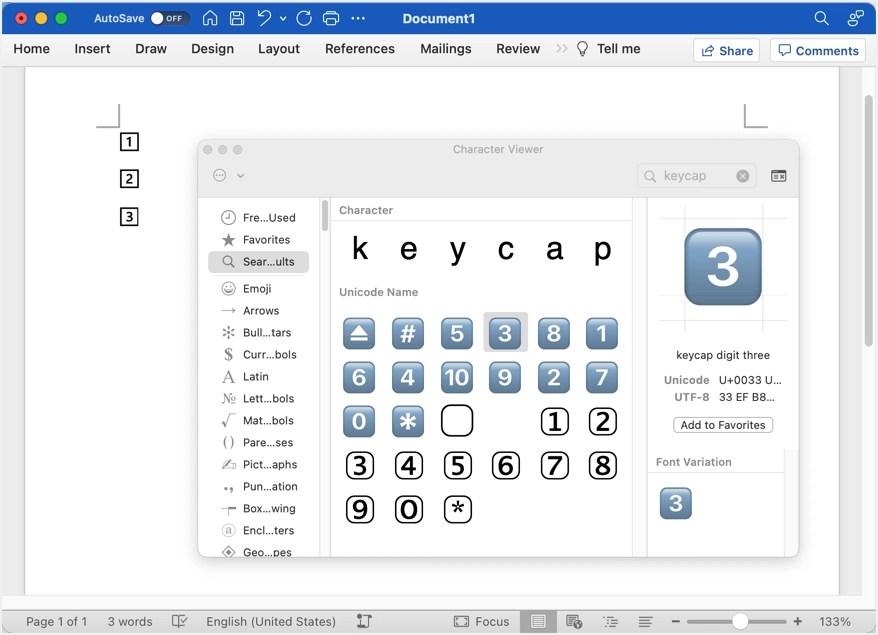
Task: Select the keycap digit five character
Action: [x=456, y=333]
